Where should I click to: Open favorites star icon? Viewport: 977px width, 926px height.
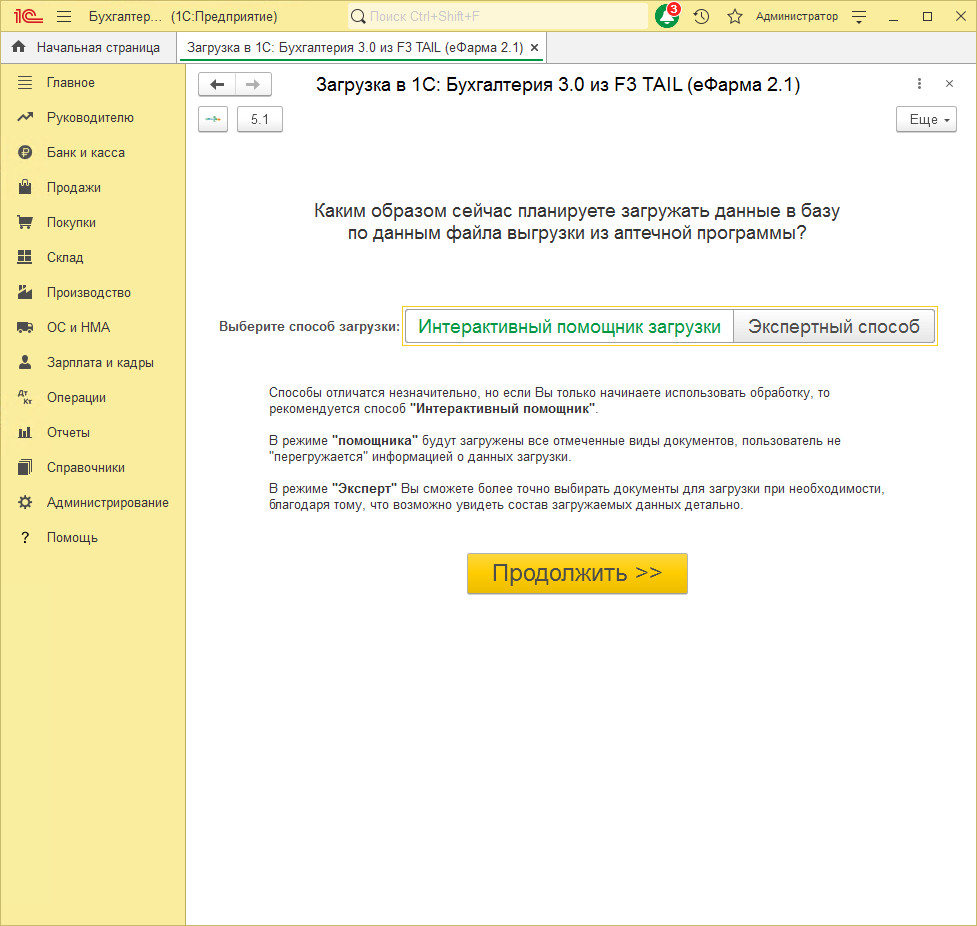point(735,16)
